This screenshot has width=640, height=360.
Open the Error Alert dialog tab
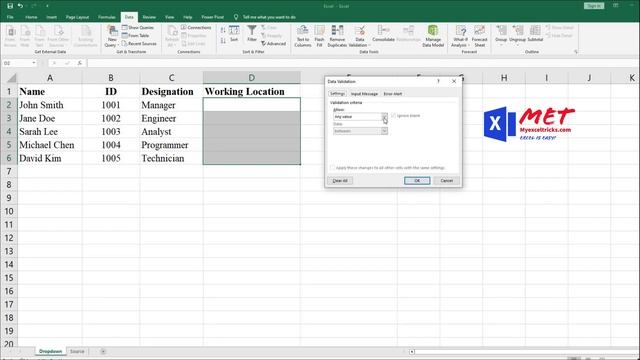point(393,94)
